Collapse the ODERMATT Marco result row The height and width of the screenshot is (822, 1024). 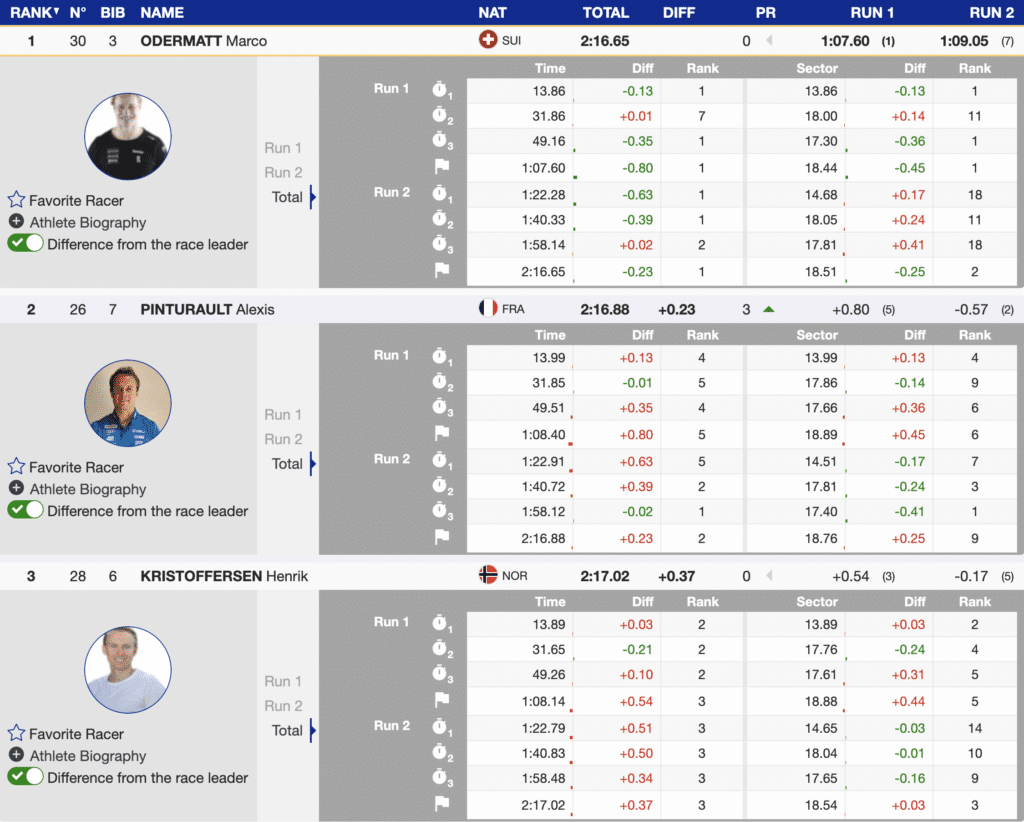tap(204, 41)
